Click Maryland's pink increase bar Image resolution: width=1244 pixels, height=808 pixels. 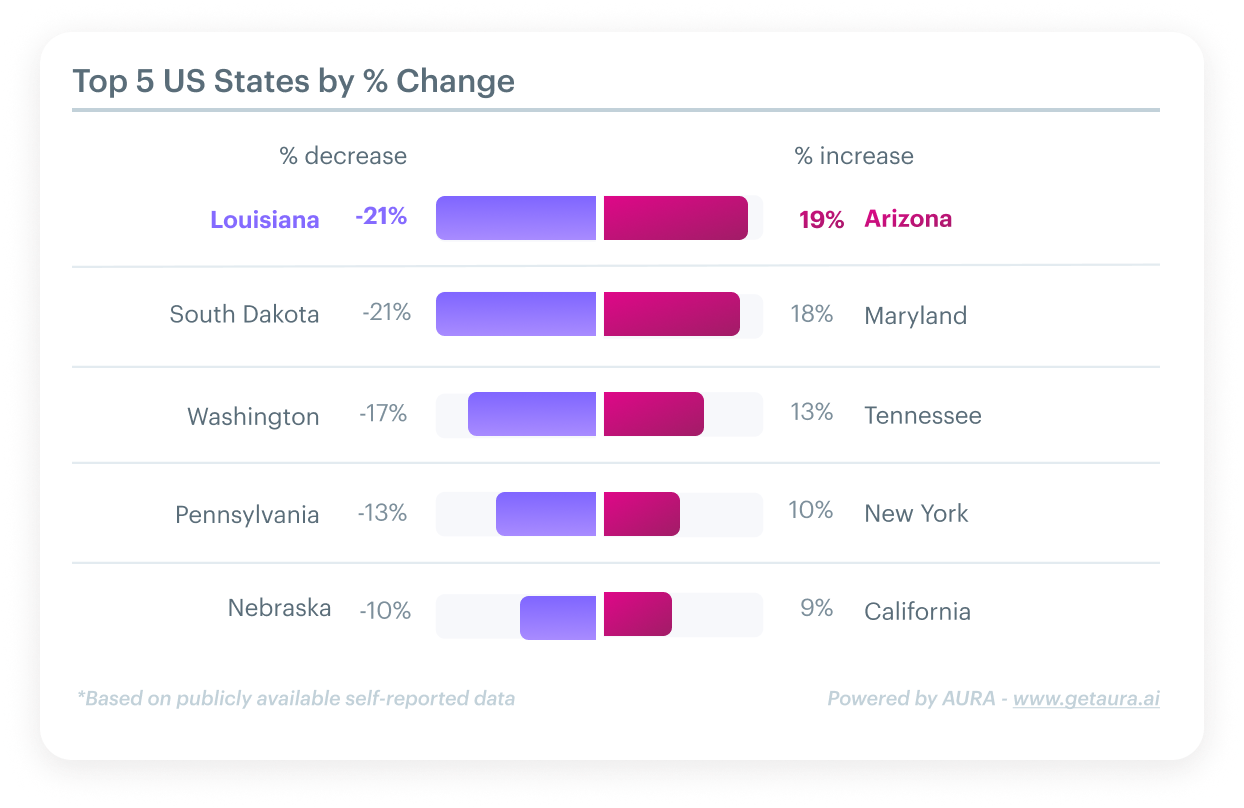[x=671, y=314]
